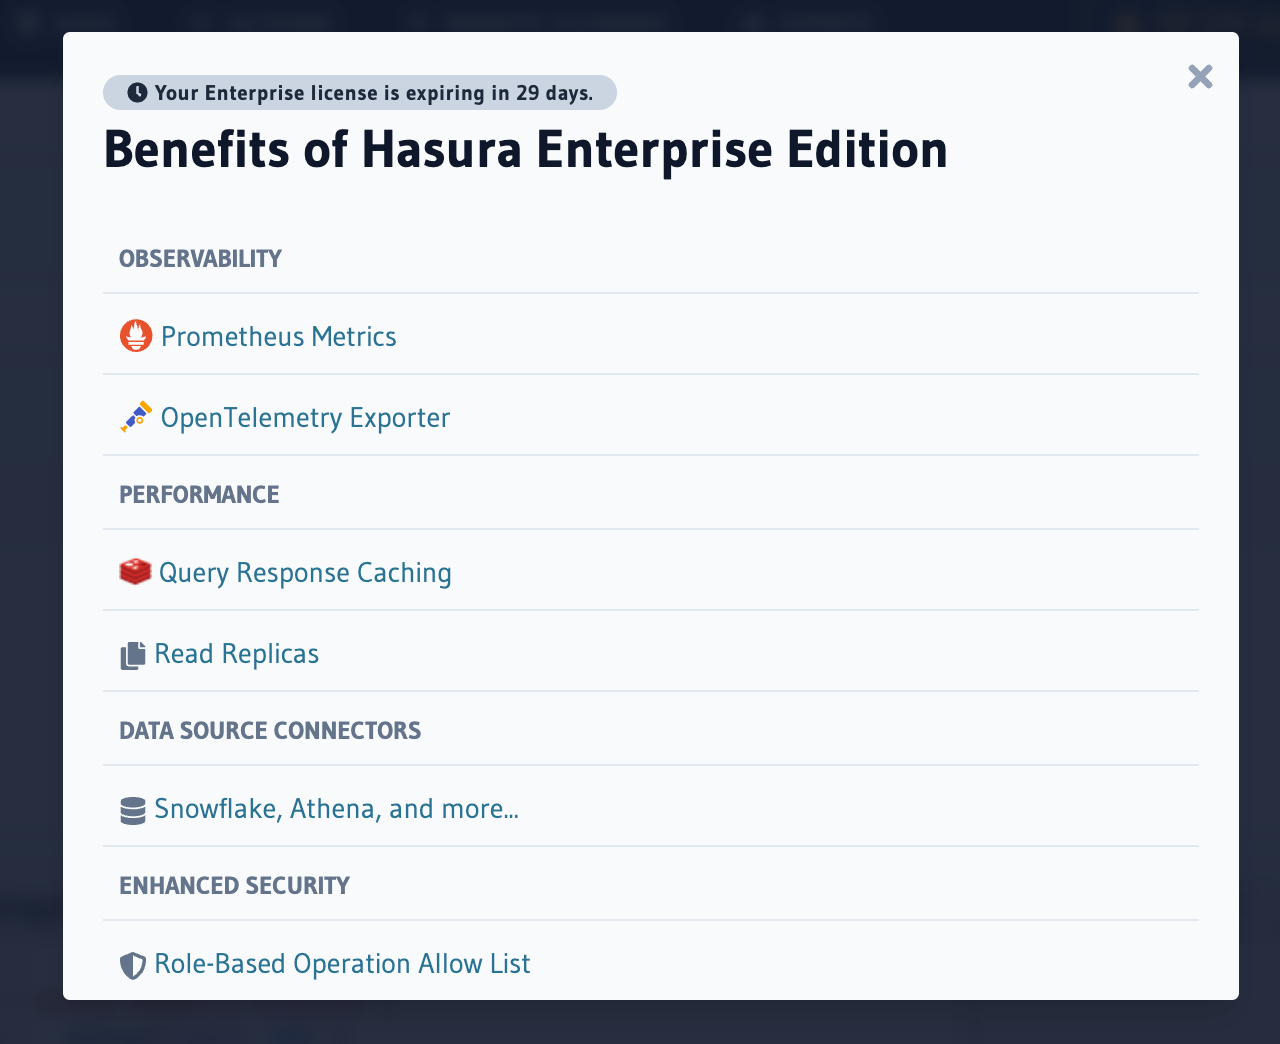Click the Read Replicas copy icon
The width and height of the screenshot is (1280, 1044).
point(133,655)
